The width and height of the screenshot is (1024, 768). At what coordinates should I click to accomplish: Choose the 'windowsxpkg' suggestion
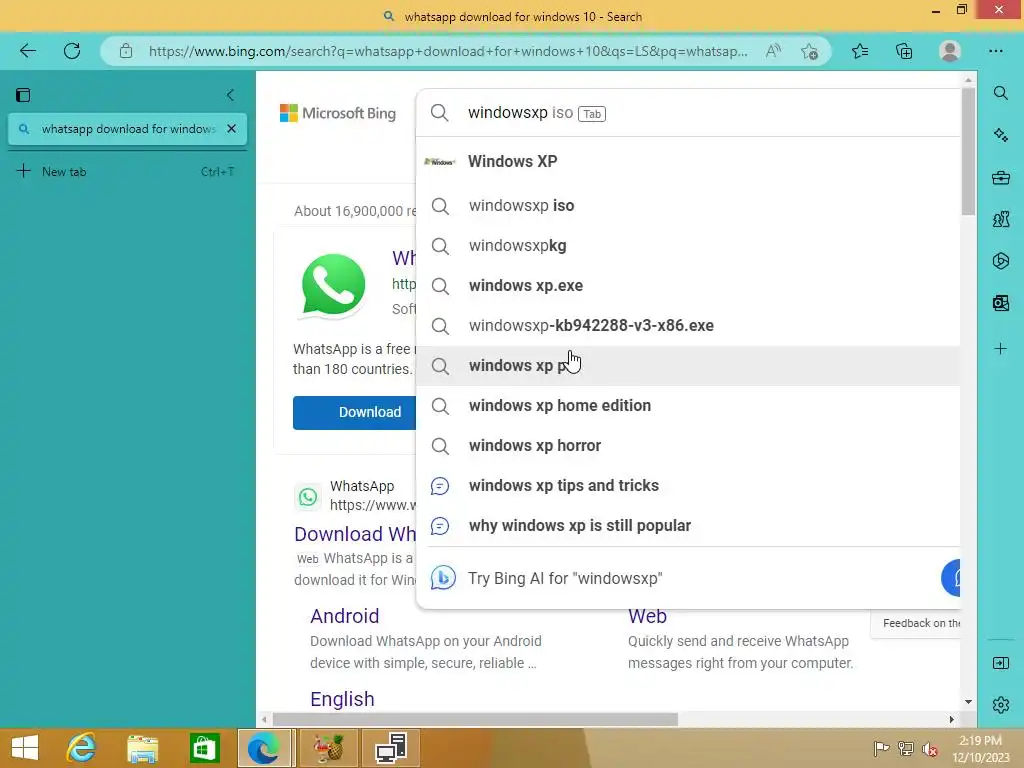click(688, 246)
